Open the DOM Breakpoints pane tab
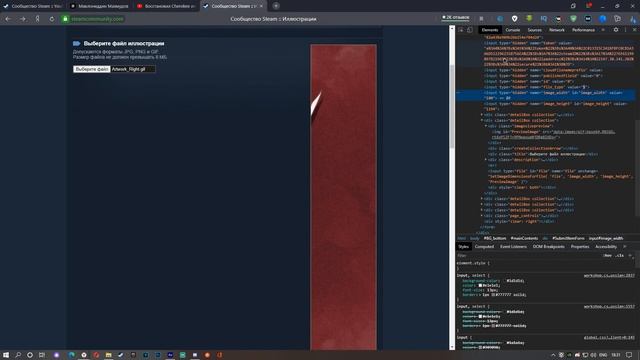 (549, 247)
